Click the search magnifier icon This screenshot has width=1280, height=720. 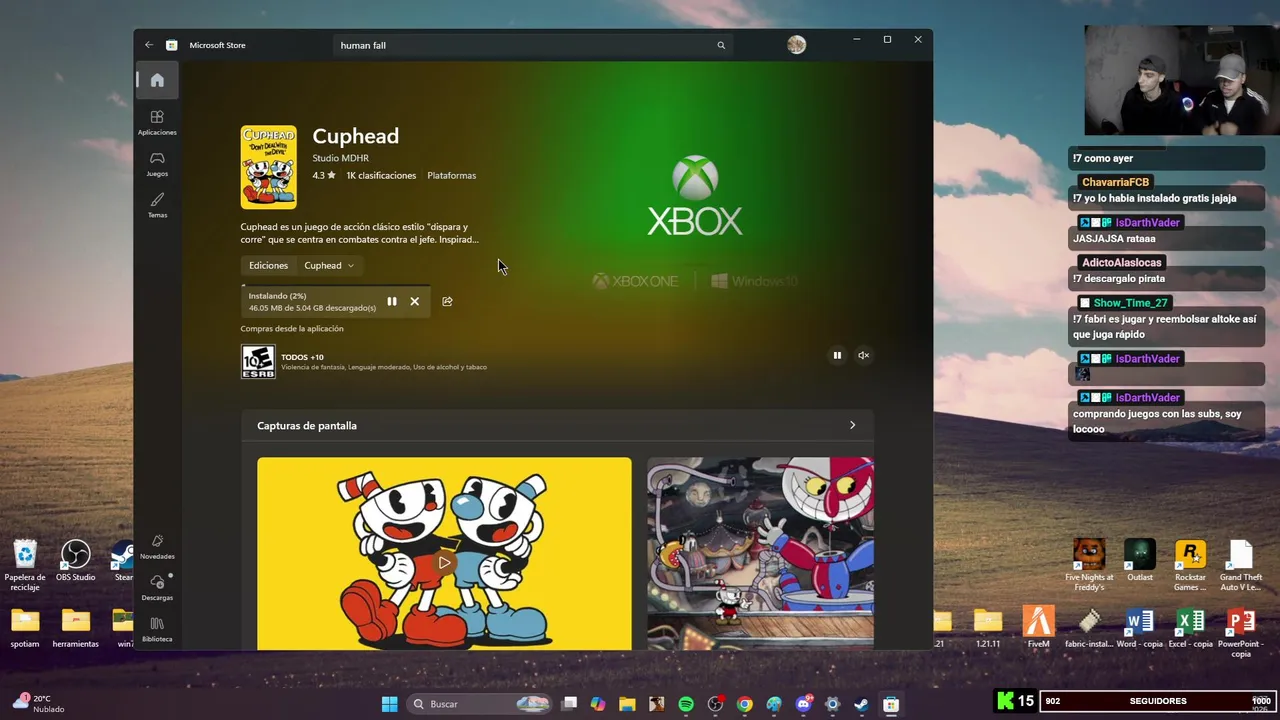tap(720, 45)
